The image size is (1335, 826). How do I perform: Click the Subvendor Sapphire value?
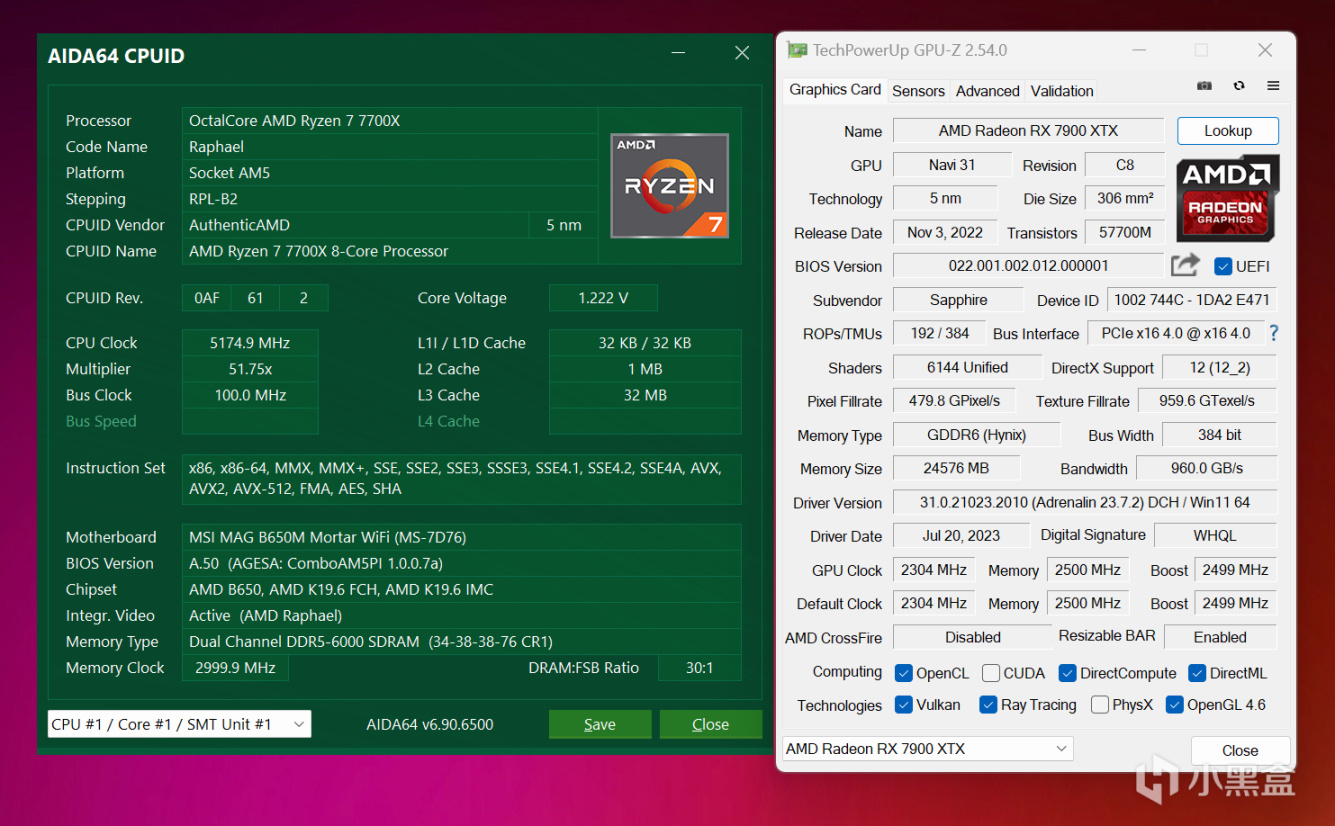958,300
